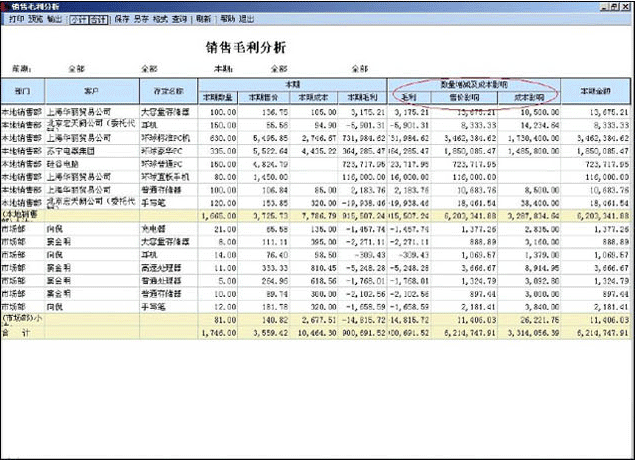635x460 pixels.
Task: Click 查询 (Query) in the toolbar
Action: pyautogui.click(x=179, y=19)
